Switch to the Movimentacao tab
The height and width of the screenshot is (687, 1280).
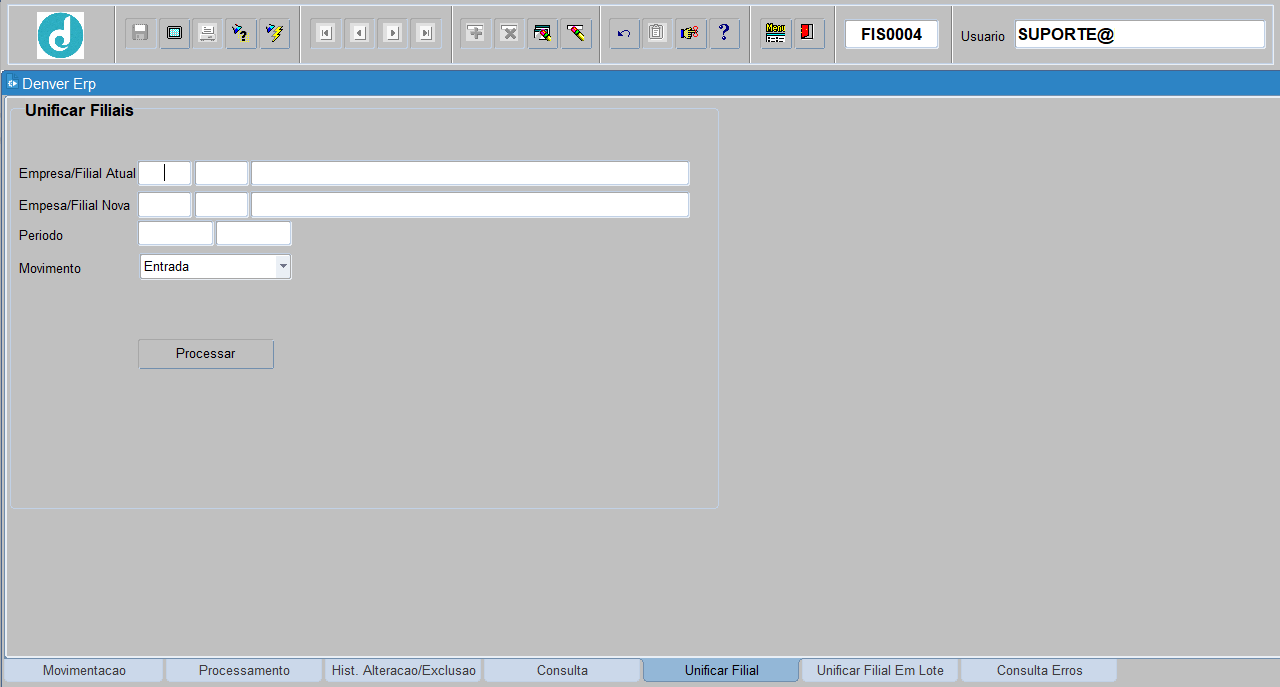[x=84, y=670]
